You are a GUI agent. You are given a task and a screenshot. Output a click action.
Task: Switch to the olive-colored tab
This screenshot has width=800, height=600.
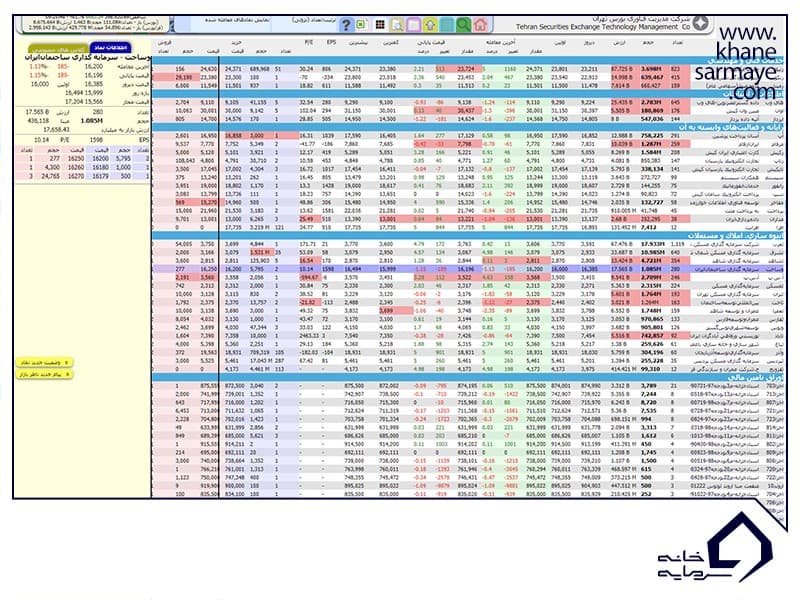point(58,49)
